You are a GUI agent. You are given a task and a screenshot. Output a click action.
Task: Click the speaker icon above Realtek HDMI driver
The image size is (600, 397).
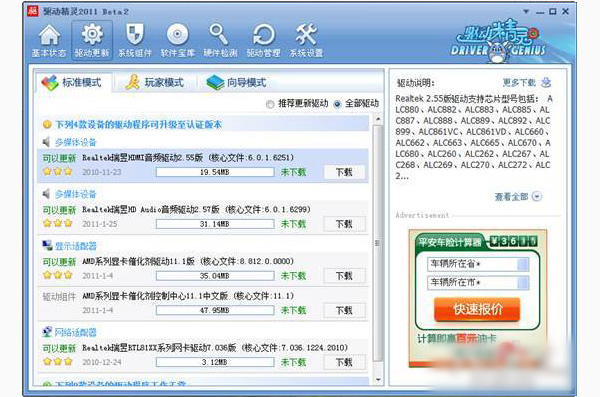pyautogui.click(x=46, y=142)
